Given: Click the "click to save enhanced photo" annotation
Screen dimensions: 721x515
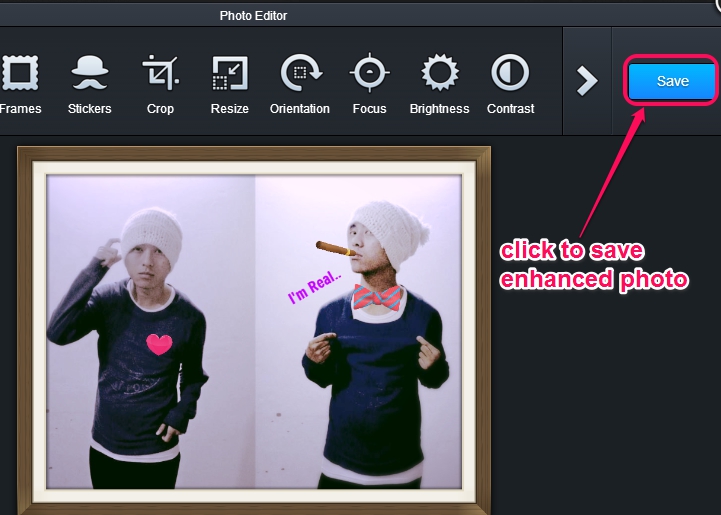Looking at the screenshot, I should pos(593,264).
